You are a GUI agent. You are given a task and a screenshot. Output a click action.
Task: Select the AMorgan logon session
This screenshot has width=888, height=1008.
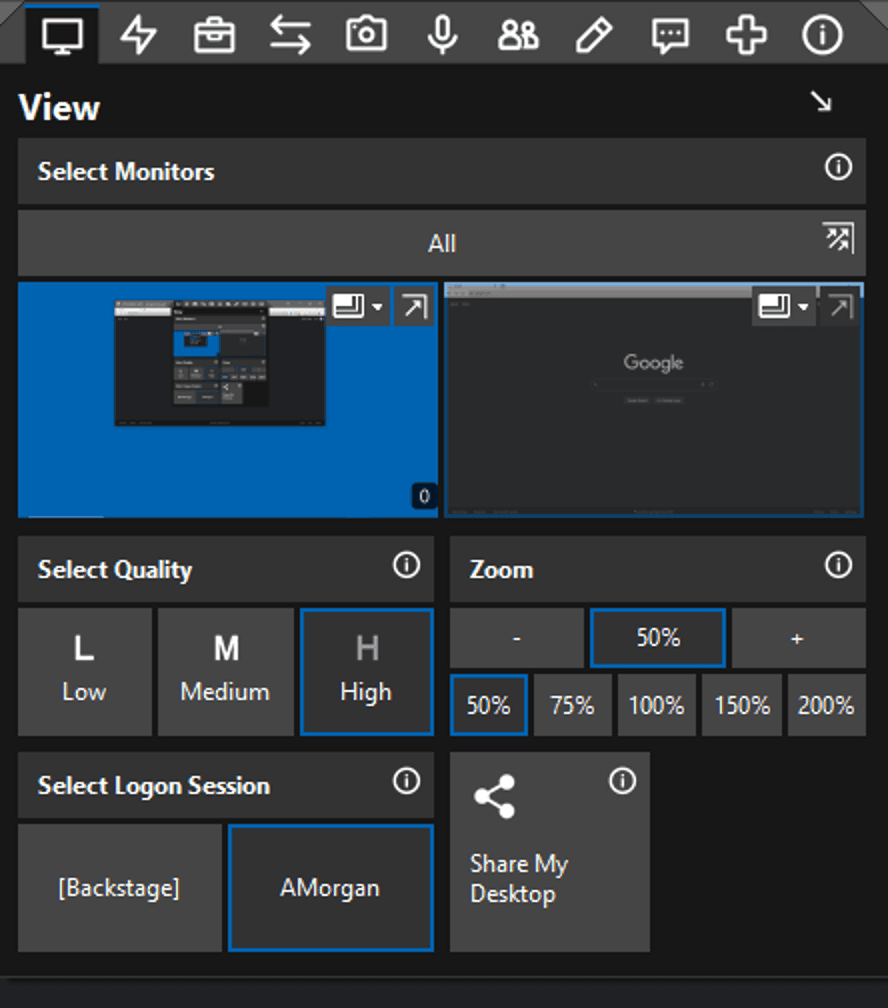click(330, 886)
